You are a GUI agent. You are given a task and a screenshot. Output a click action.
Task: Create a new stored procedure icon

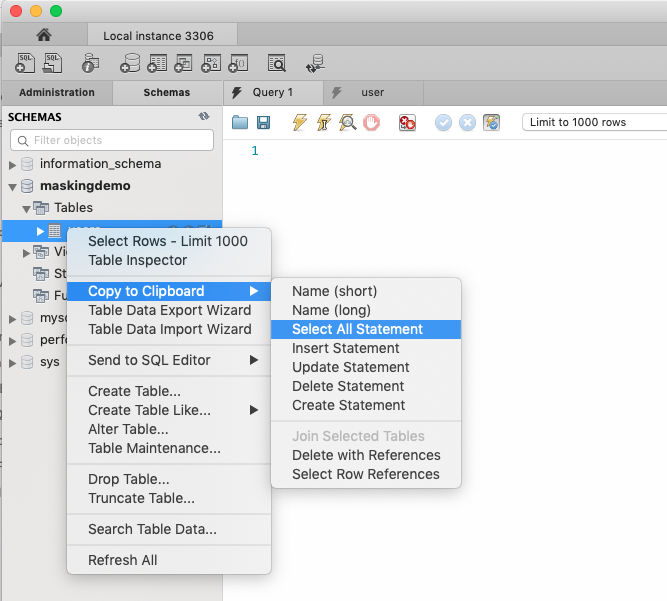click(211, 63)
